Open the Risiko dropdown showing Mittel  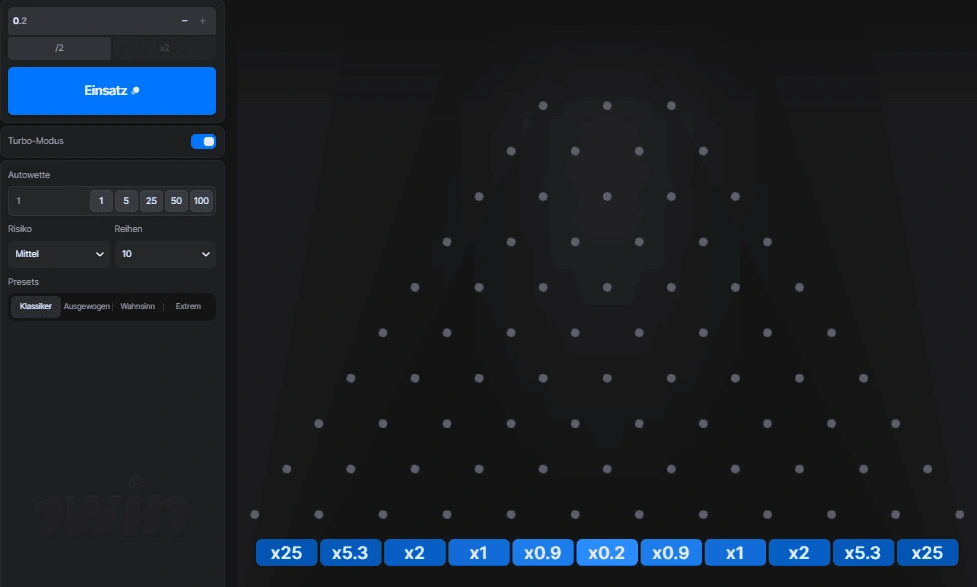tap(59, 254)
